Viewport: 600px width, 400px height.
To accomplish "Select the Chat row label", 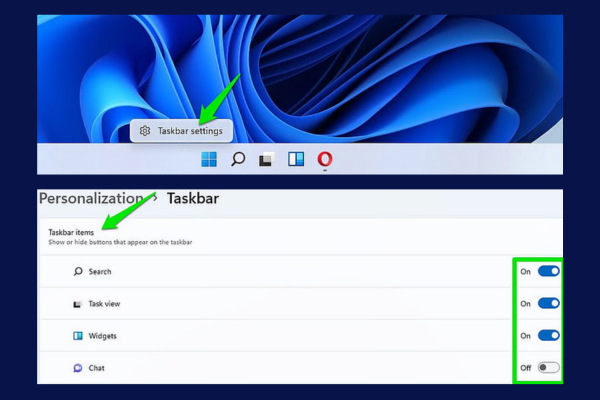I will pyautogui.click(x=96, y=368).
